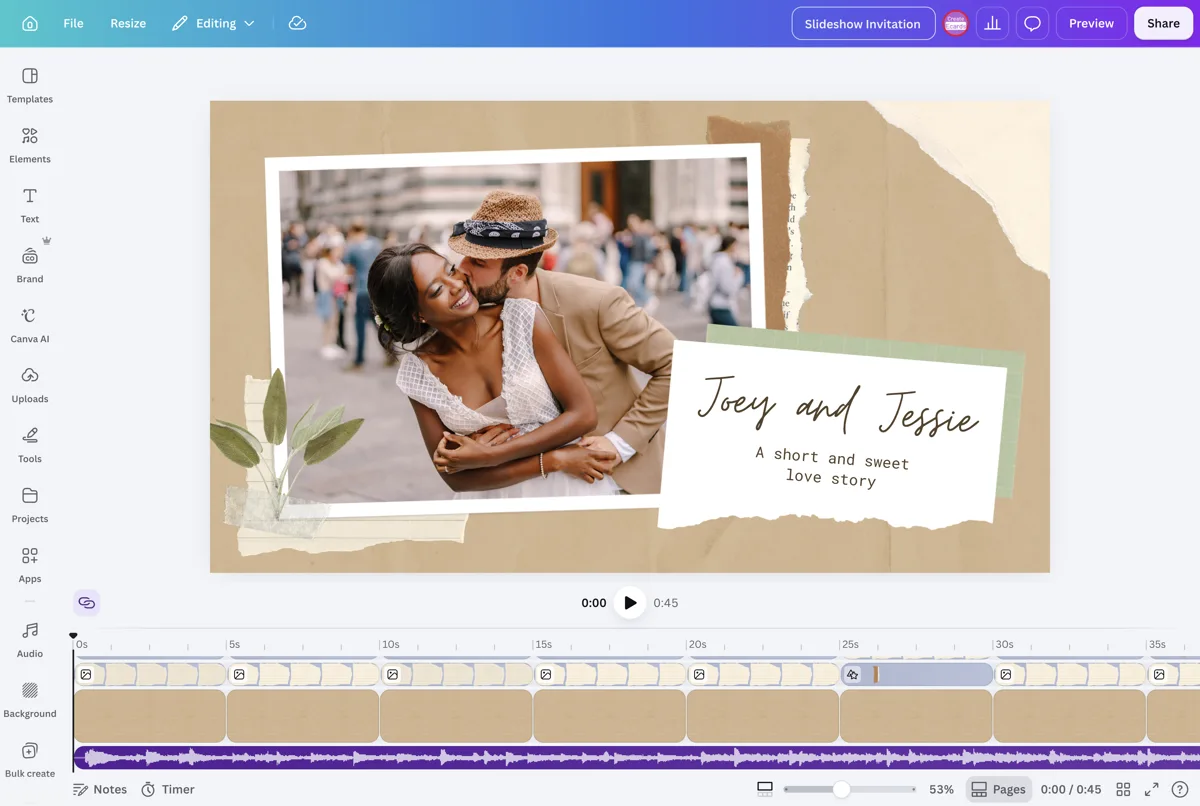This screenshot has height=806, width=1200.
Task: Select the purple audio waveform track
Action: 637,758
